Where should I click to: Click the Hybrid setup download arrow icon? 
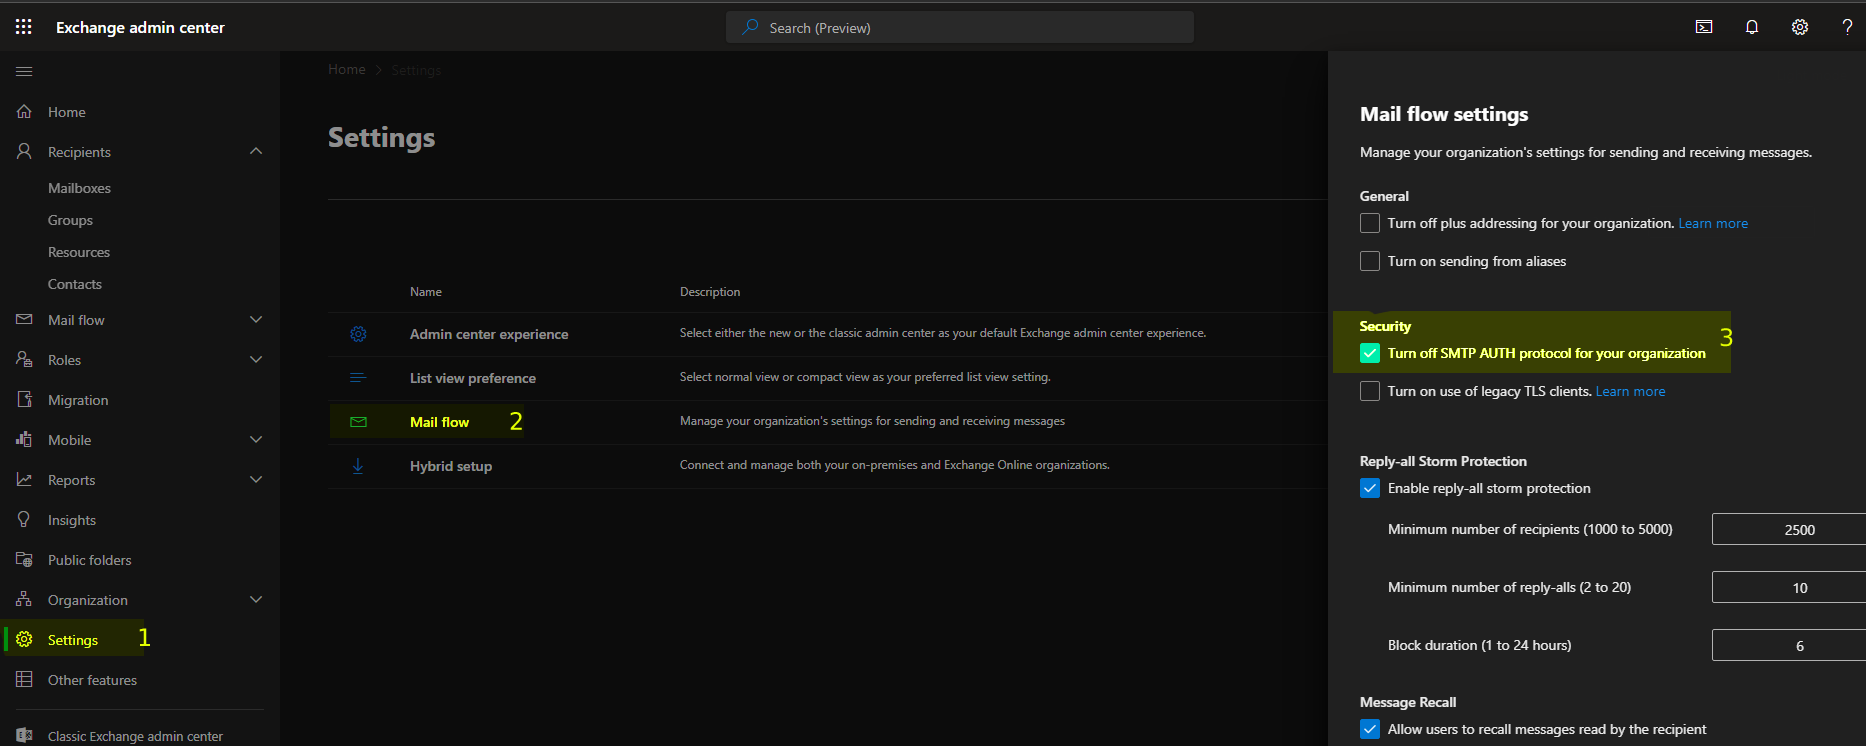(x=358, y=466)
